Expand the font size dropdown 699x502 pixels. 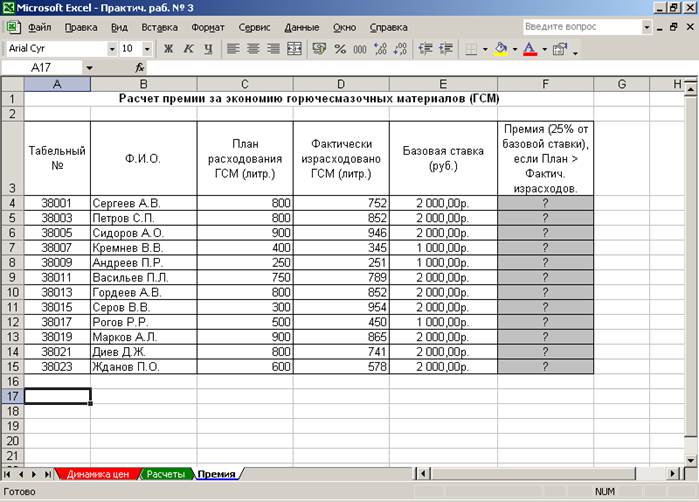(x=148, y=48)
